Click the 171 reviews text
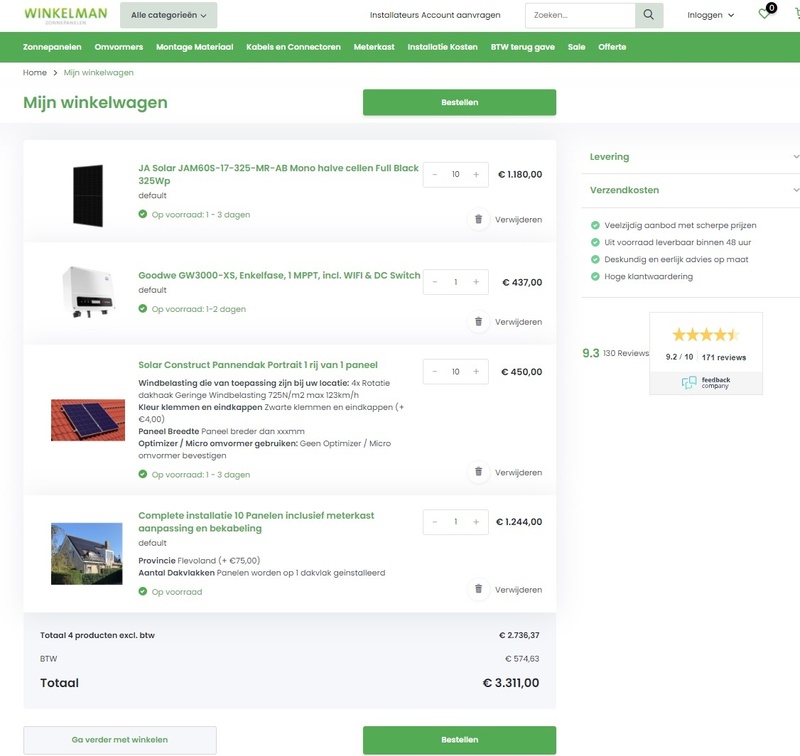The width and height of the screenshot is (800, 756). [723, 357]
